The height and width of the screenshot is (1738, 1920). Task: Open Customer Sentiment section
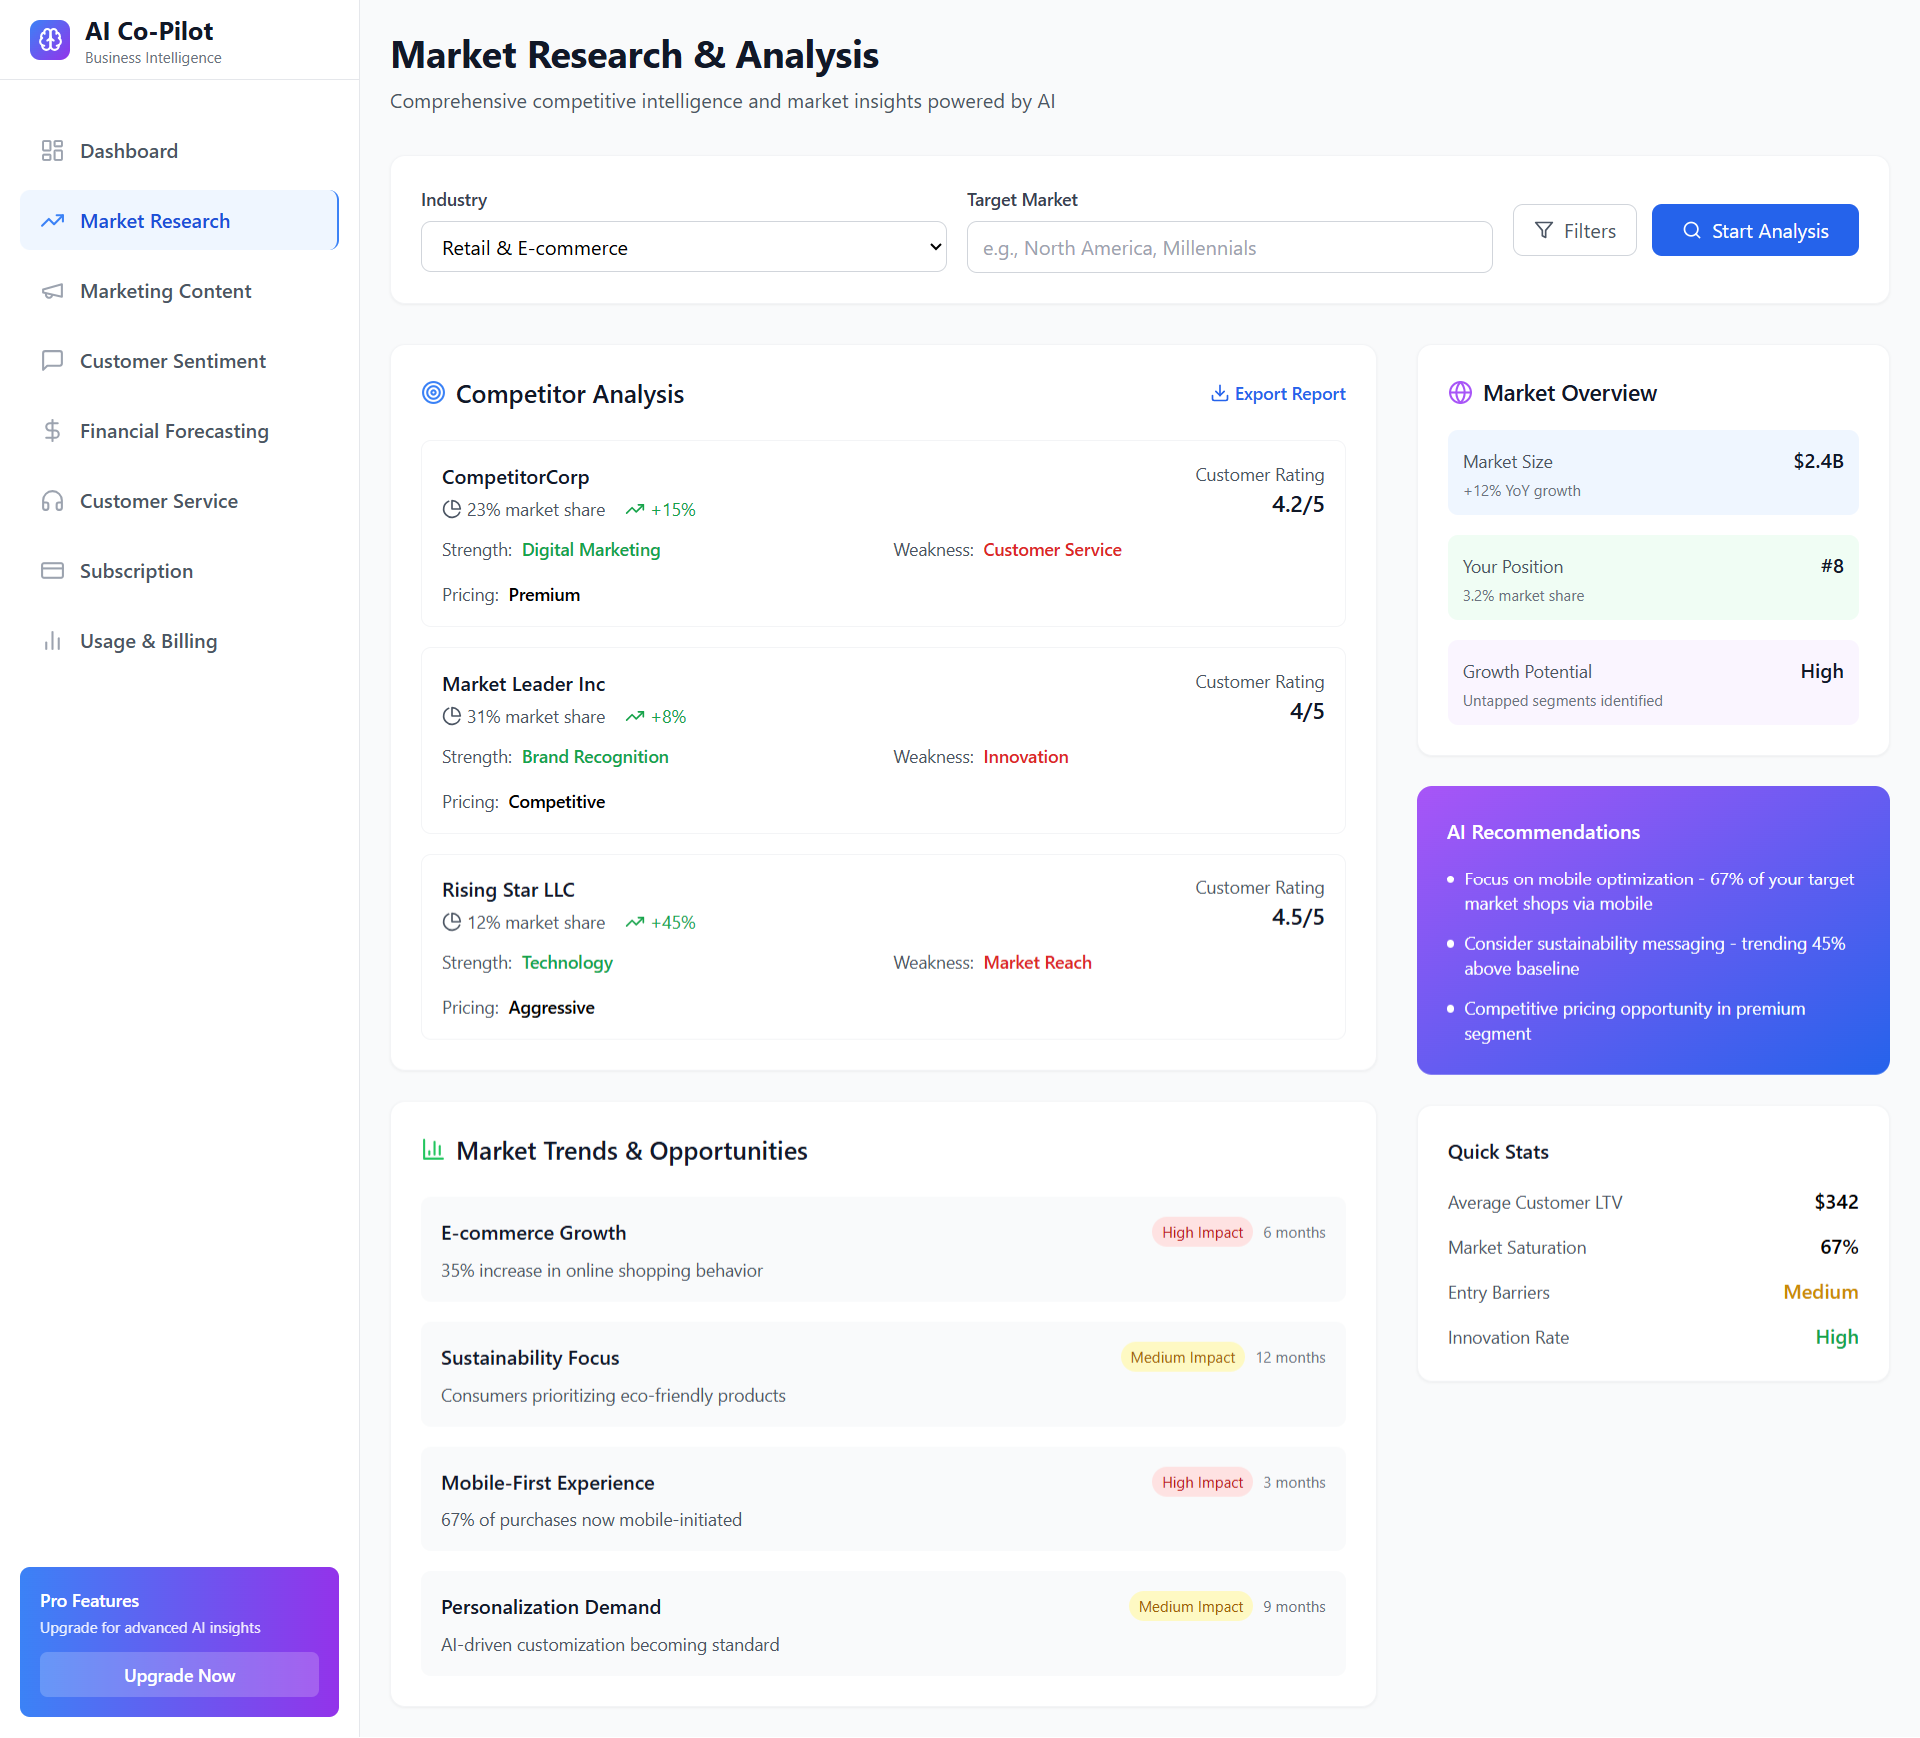coord(179,361)
